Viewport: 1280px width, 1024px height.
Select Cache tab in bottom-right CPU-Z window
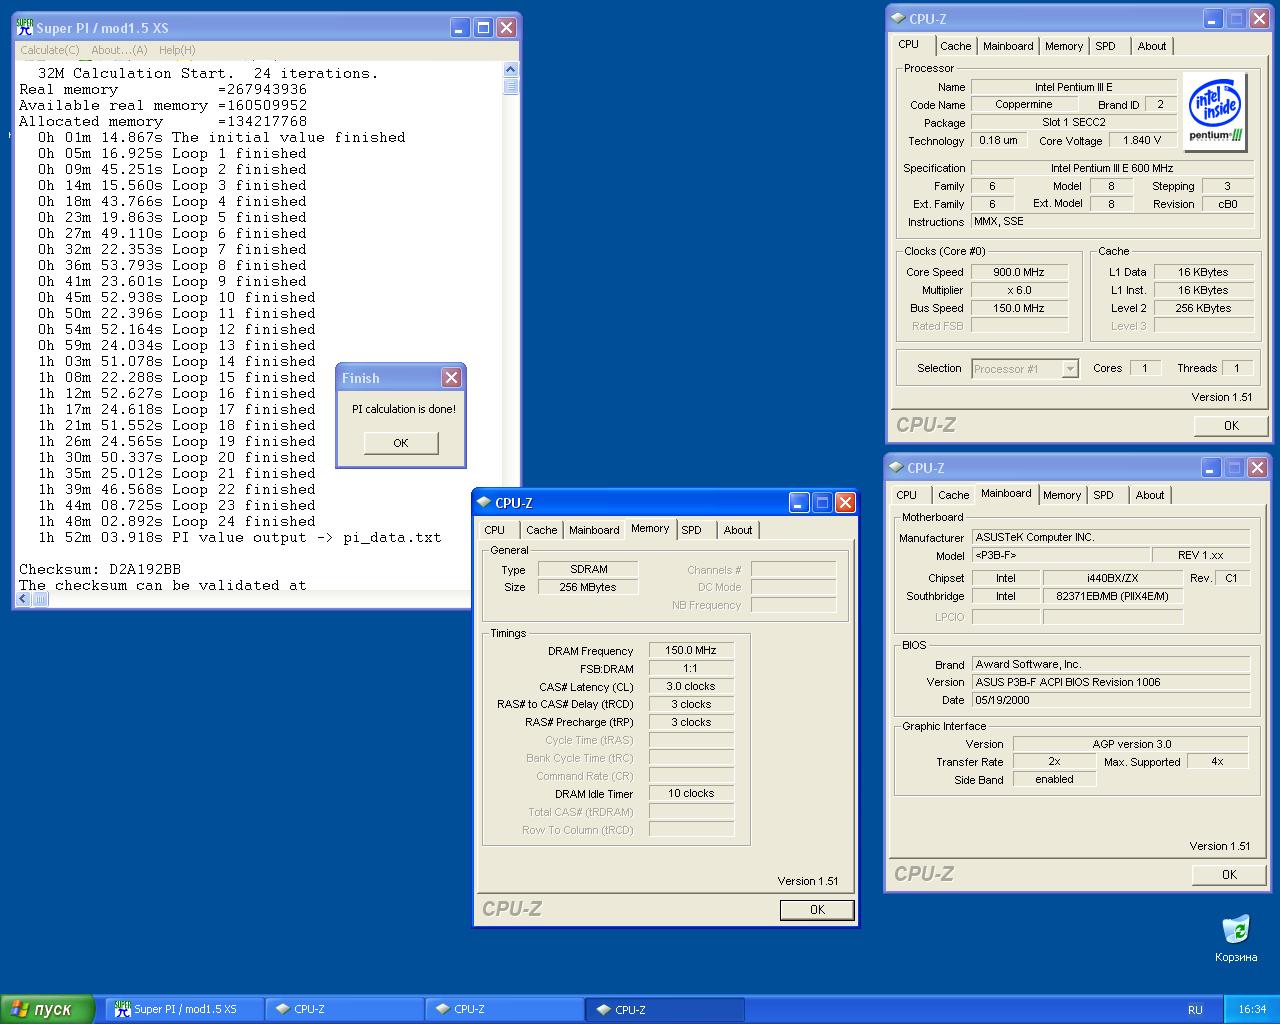pyautogui.click(x=953, y=495)
